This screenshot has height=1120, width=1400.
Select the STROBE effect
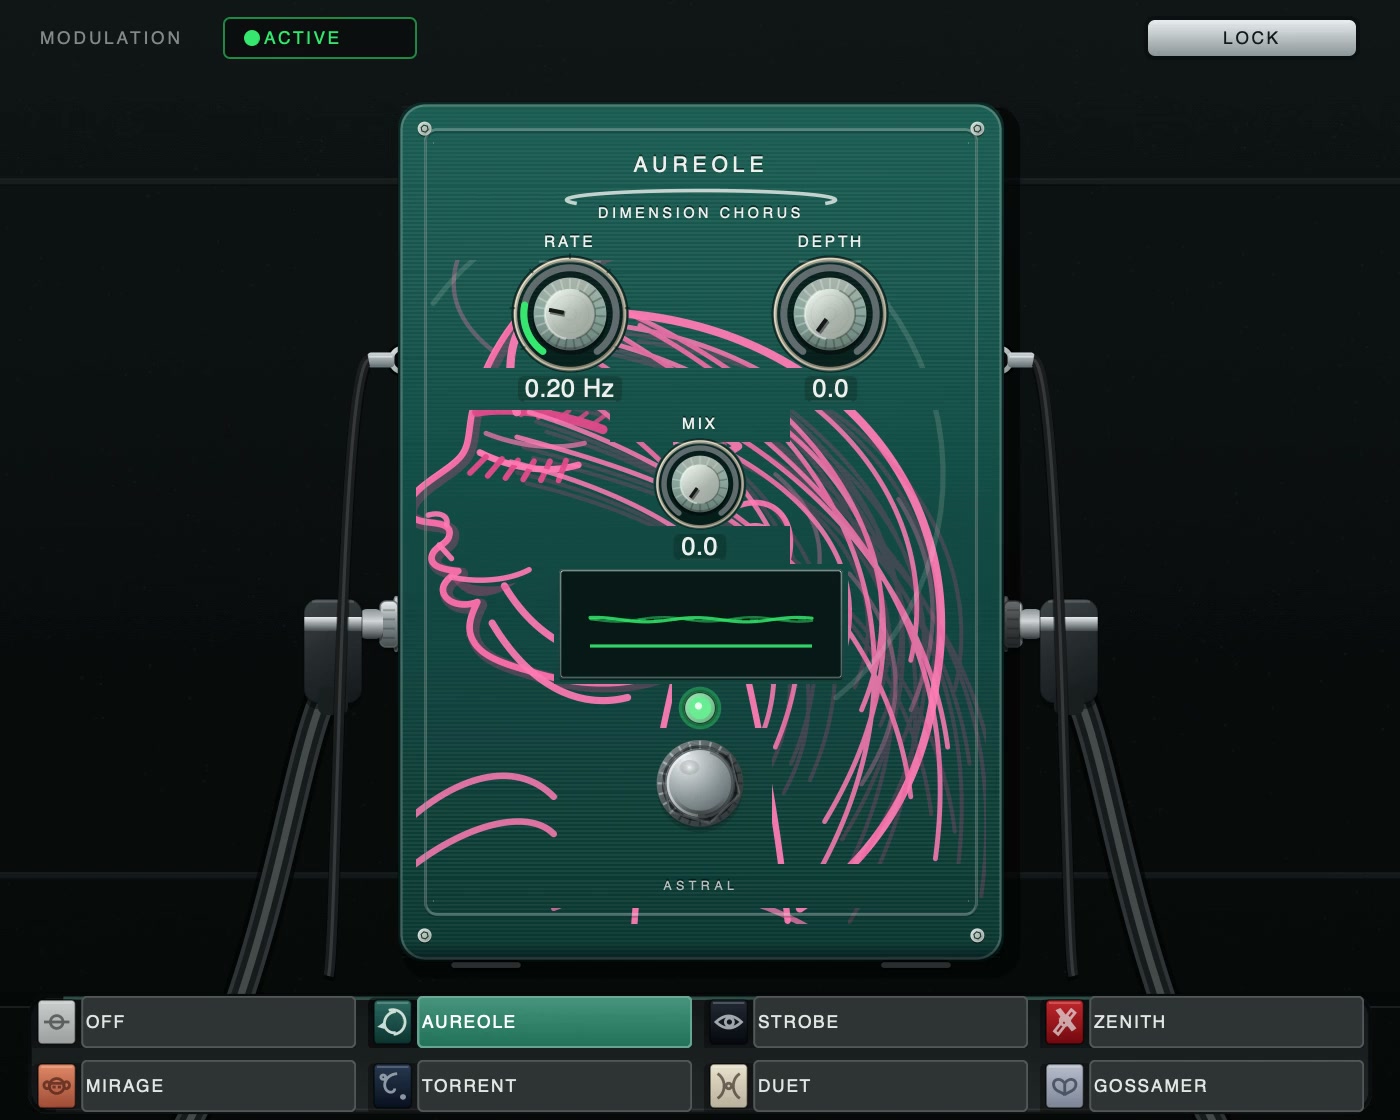pos(890,1022)
